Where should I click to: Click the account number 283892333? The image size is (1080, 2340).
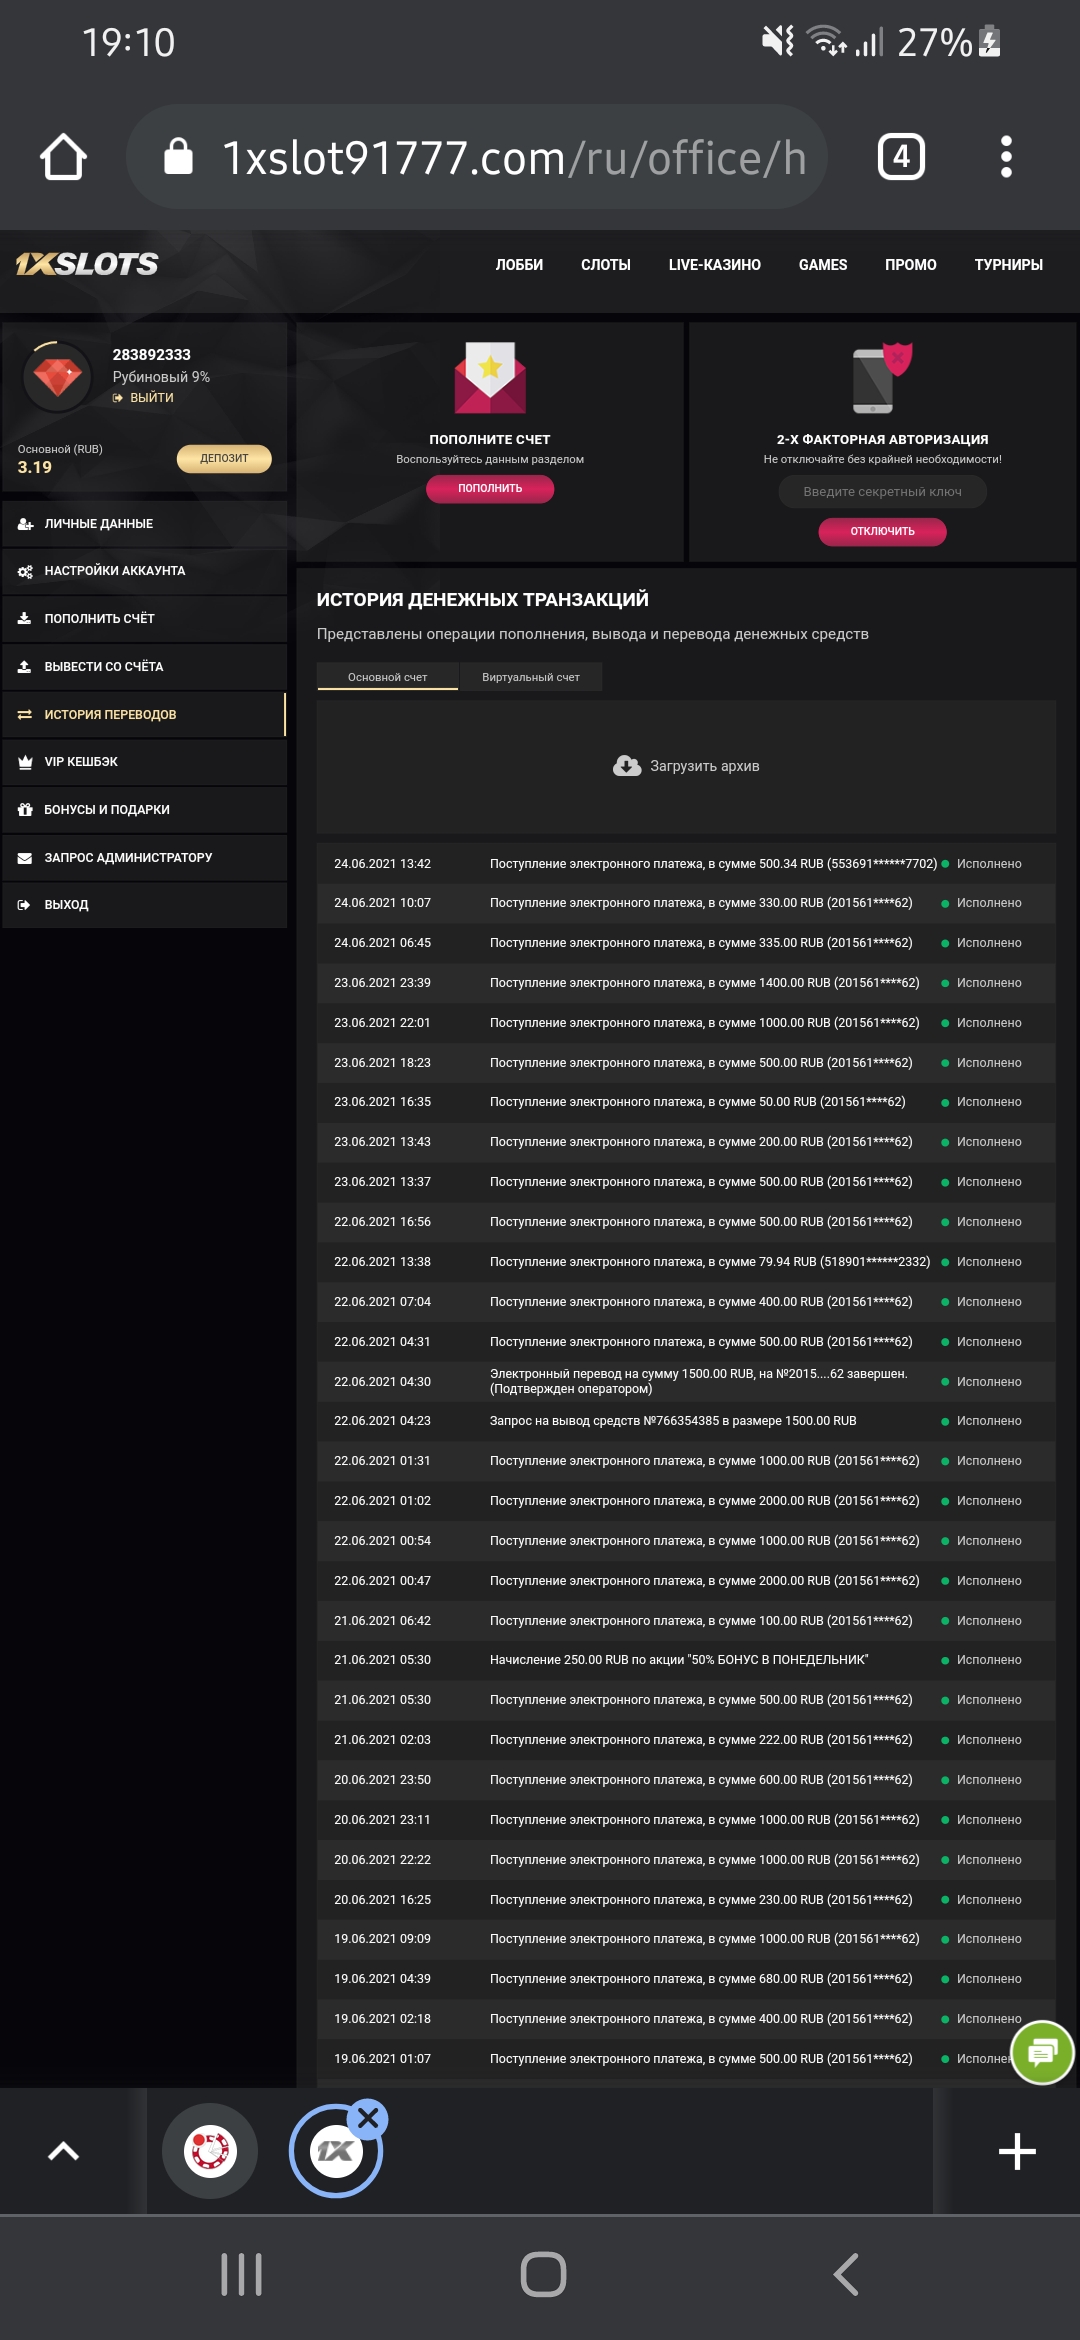(152, 355)
